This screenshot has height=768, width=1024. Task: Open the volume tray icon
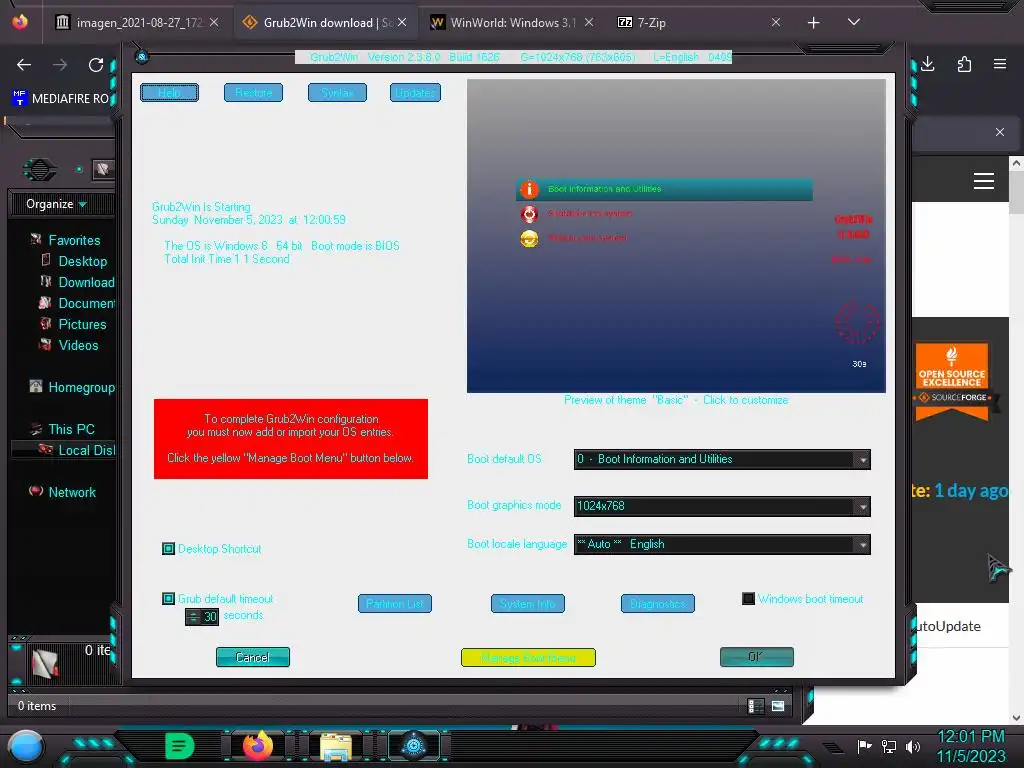(x=913, y=746)
